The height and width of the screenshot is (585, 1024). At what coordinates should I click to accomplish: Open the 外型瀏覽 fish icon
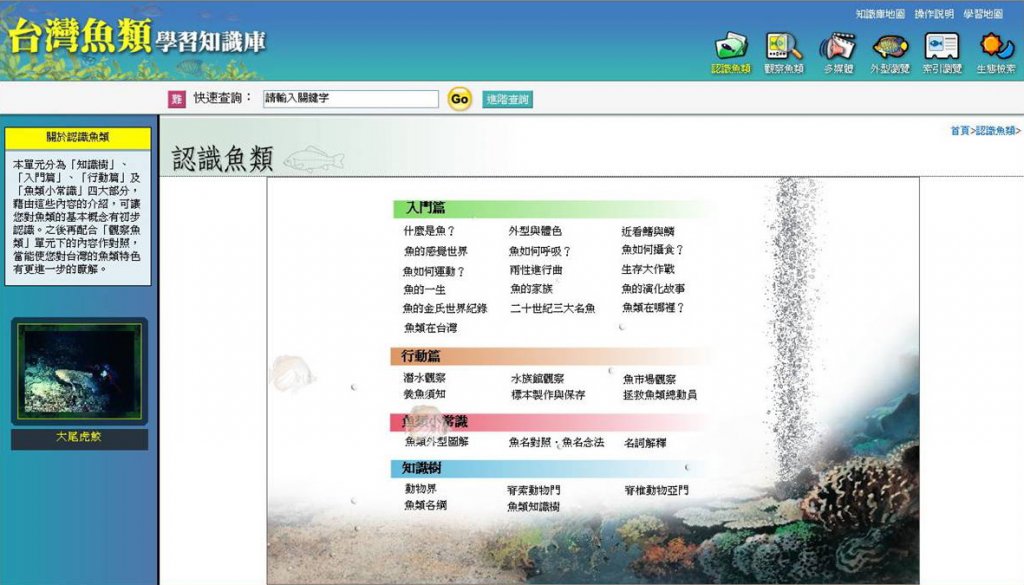889,52
